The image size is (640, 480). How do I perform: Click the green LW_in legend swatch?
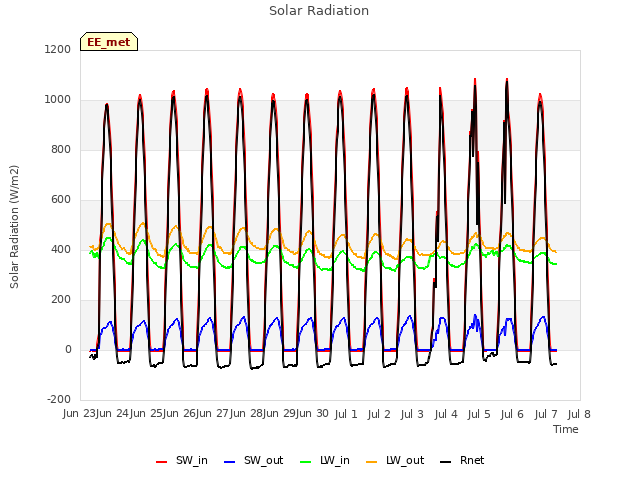point(306,462)
